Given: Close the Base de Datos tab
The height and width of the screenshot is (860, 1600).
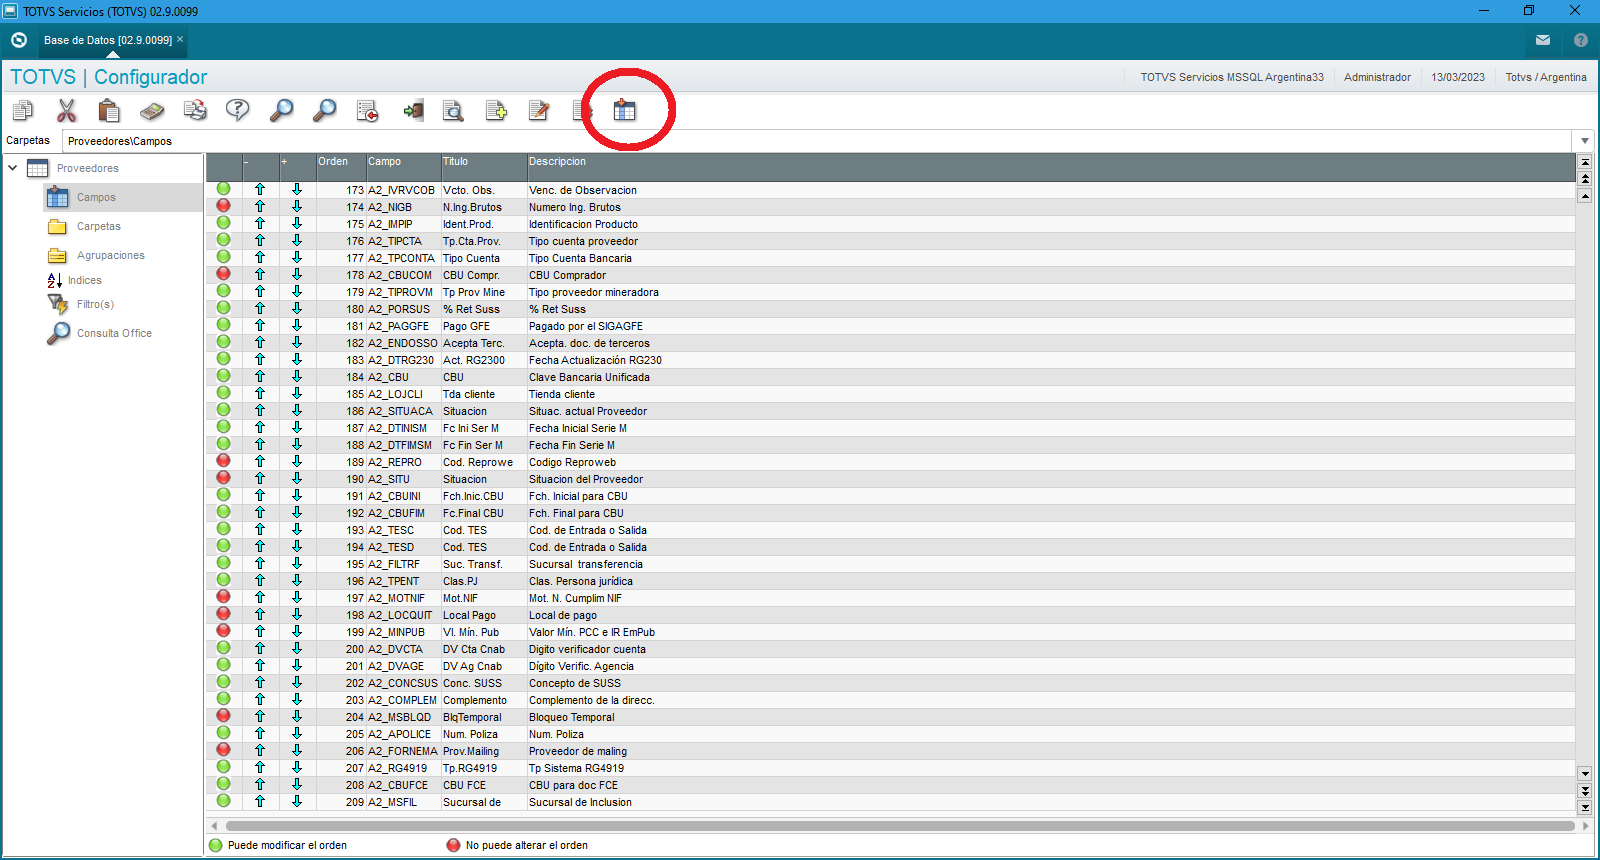Looking at the screenshot, I should 181,39.
